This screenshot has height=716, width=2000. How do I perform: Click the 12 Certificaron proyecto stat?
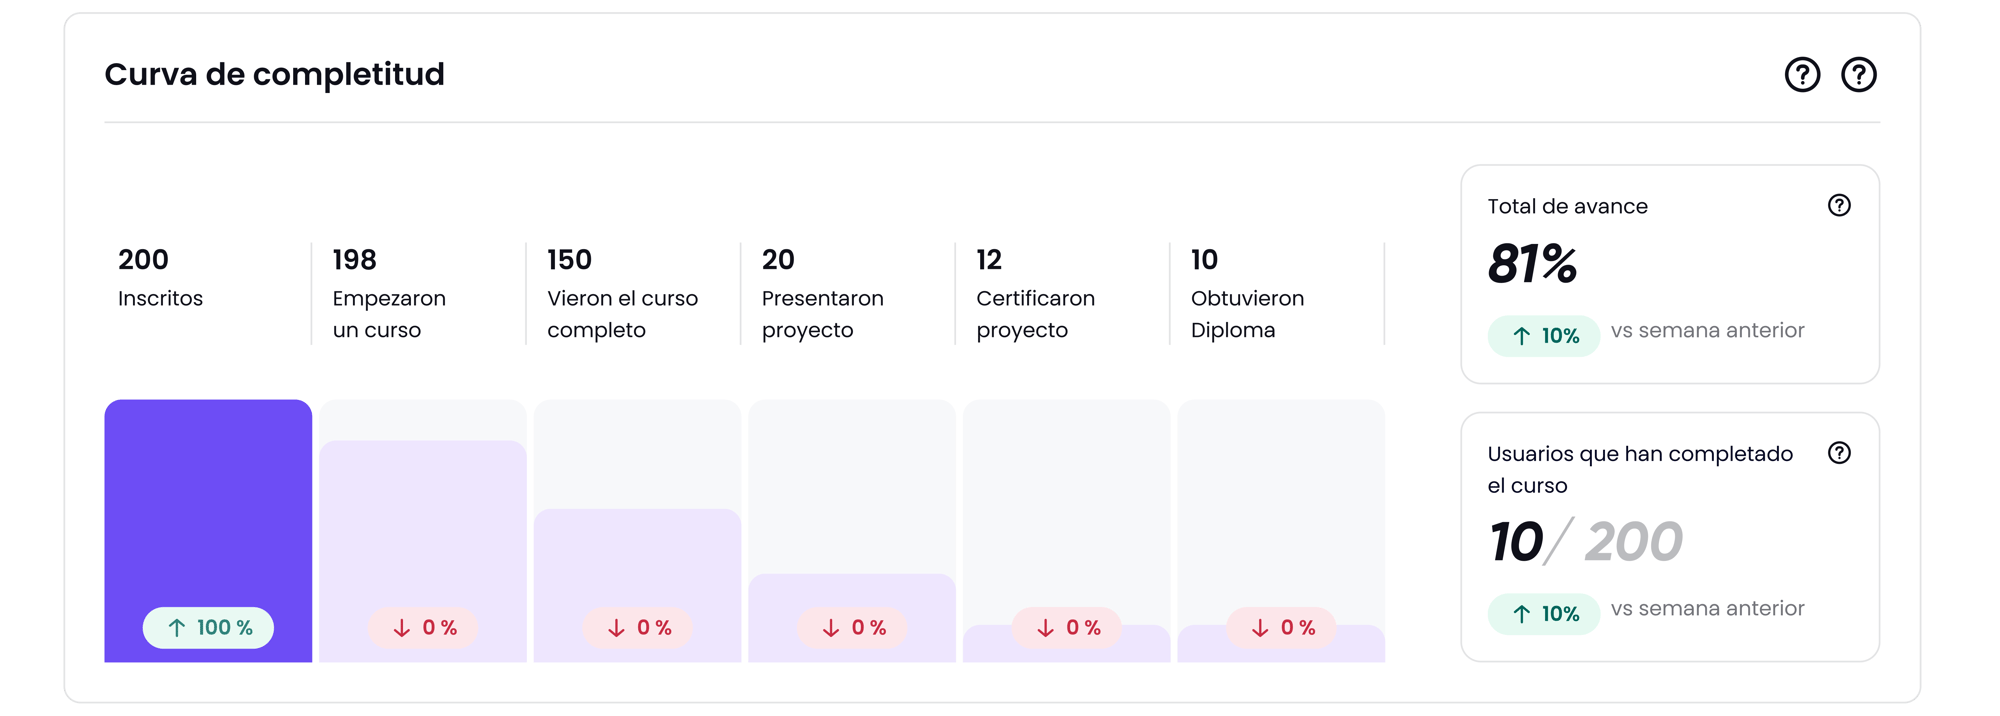1035,293
